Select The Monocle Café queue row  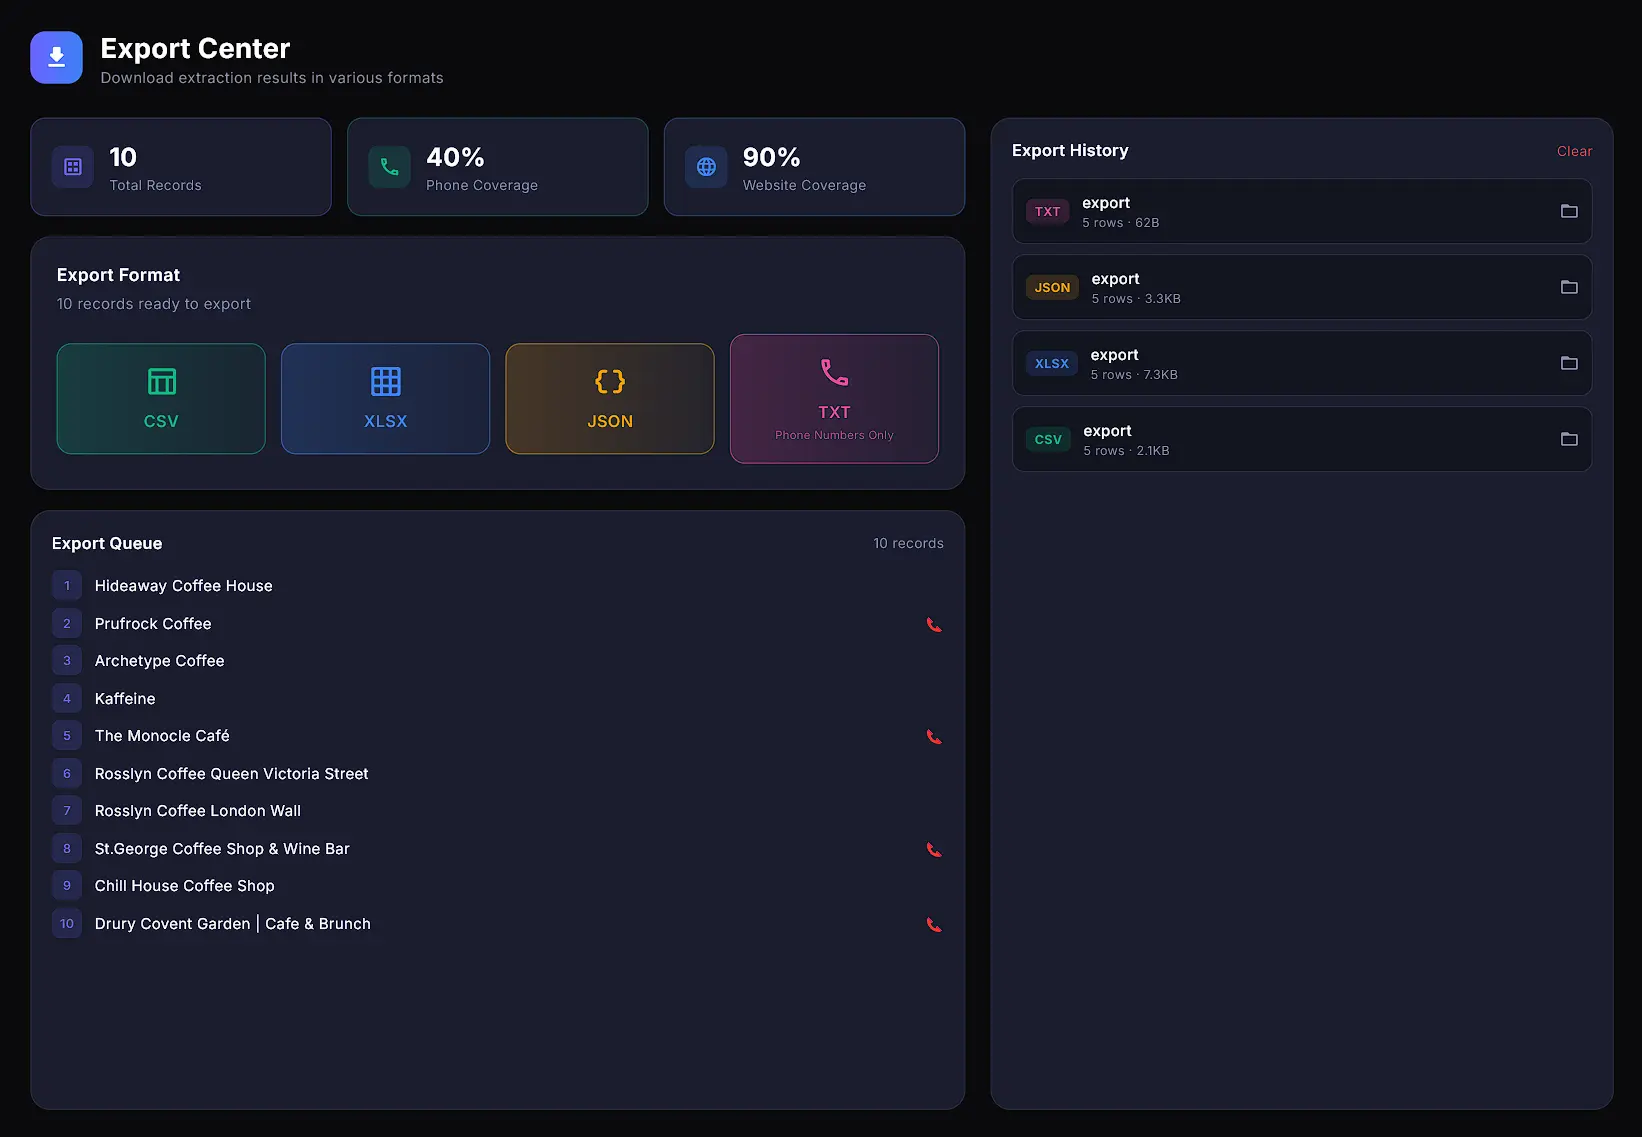tap(498, 736)
